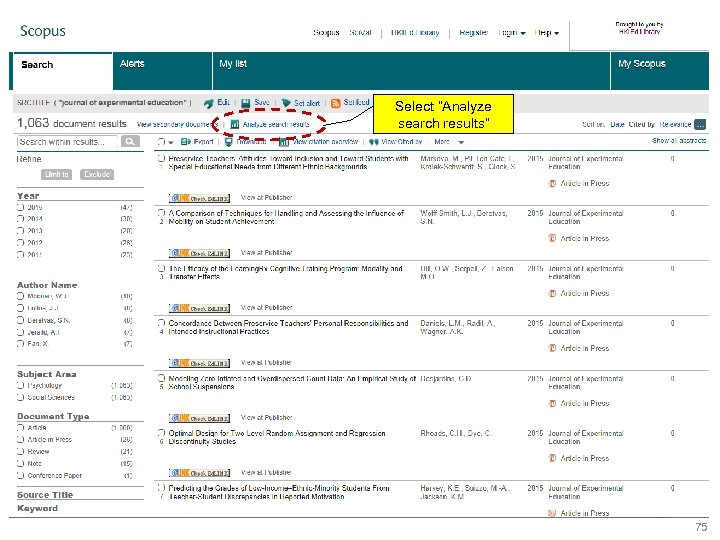Open Article in Press icon for result 4
The width and height of the screenshot is (720, 540).
(552, 348)
